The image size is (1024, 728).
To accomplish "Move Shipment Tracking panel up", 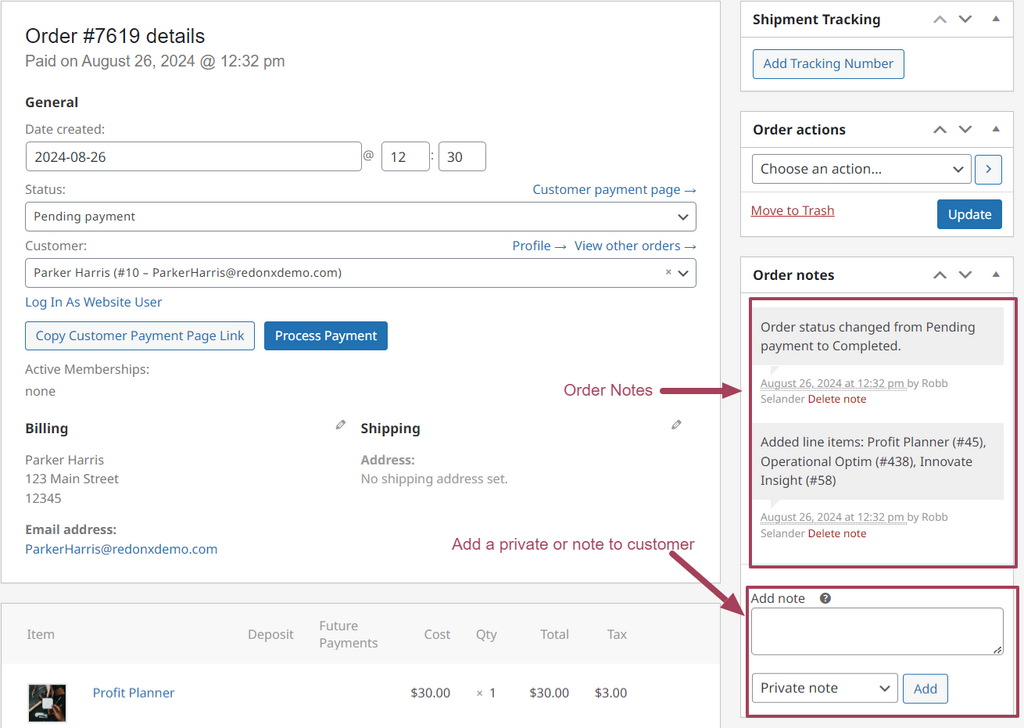I will [x=940, y=19].
